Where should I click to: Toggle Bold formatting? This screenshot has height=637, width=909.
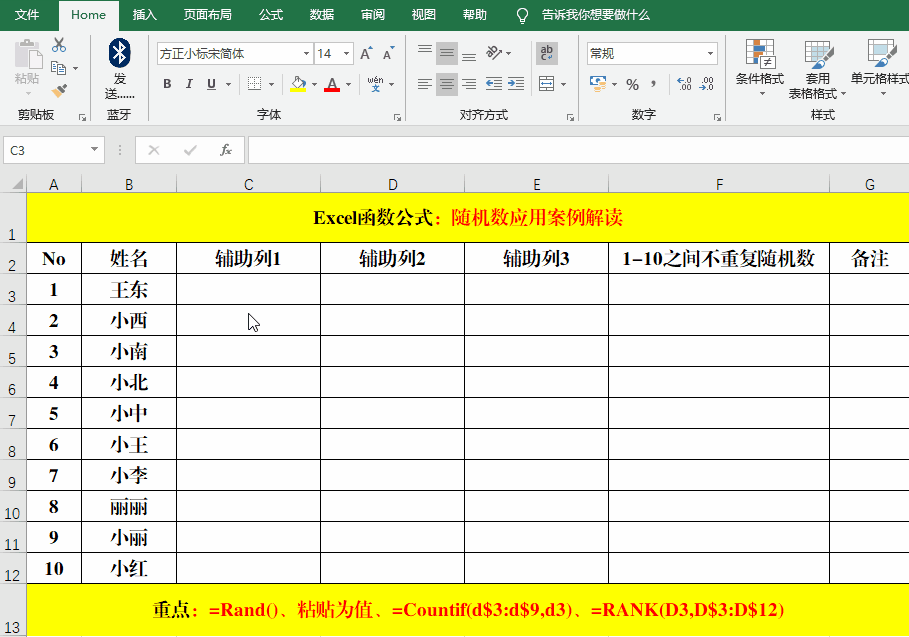(167, 84)
